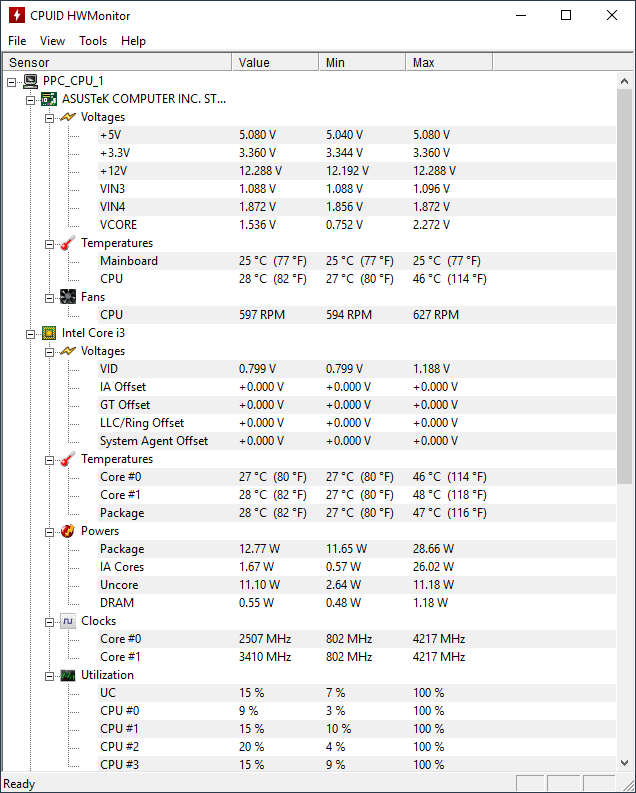Select the CPU #2 utilization row

click(357, 747)
